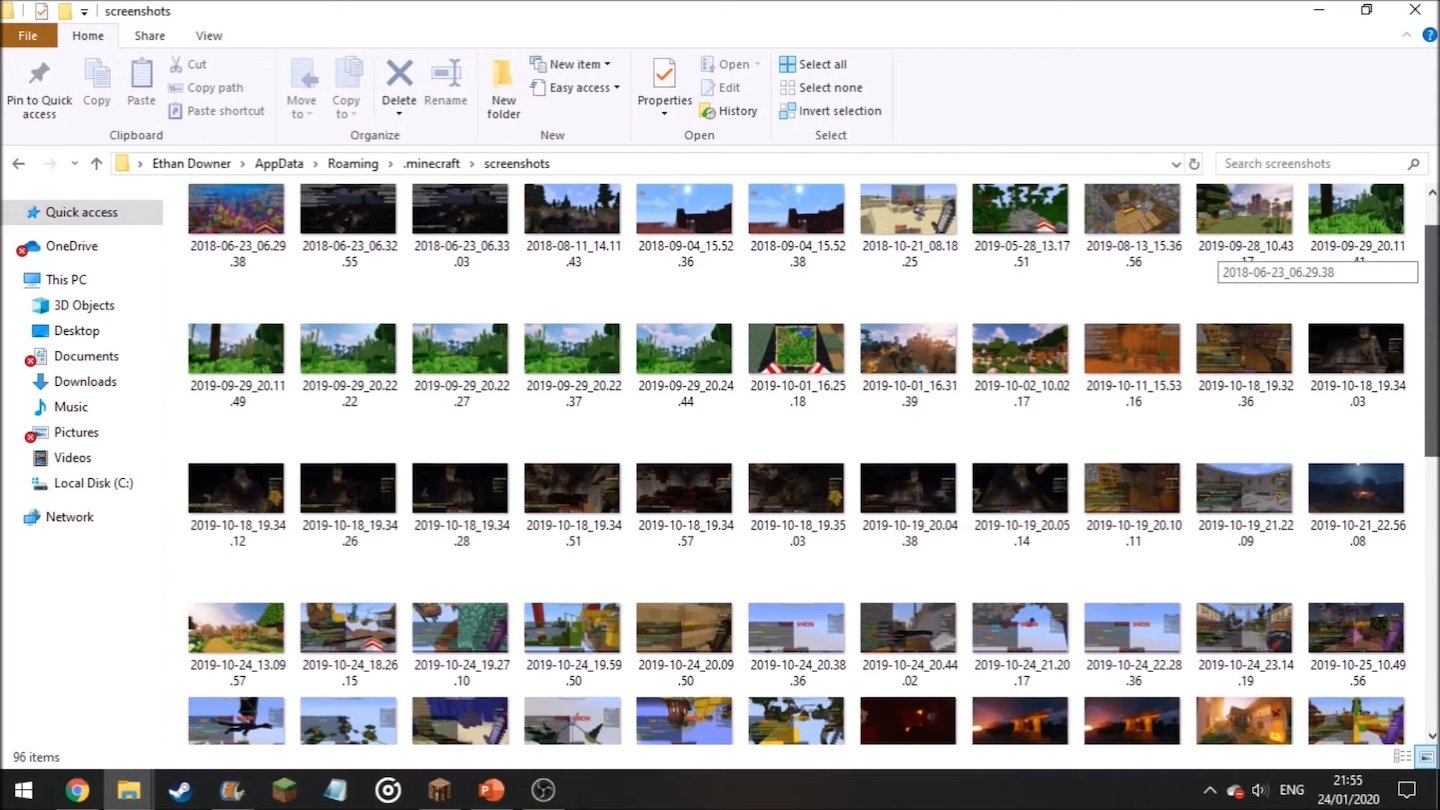Click the Delete red X icon
Image resolution: width=1440 pixels, height=810 pixels.
coord(399,73)
